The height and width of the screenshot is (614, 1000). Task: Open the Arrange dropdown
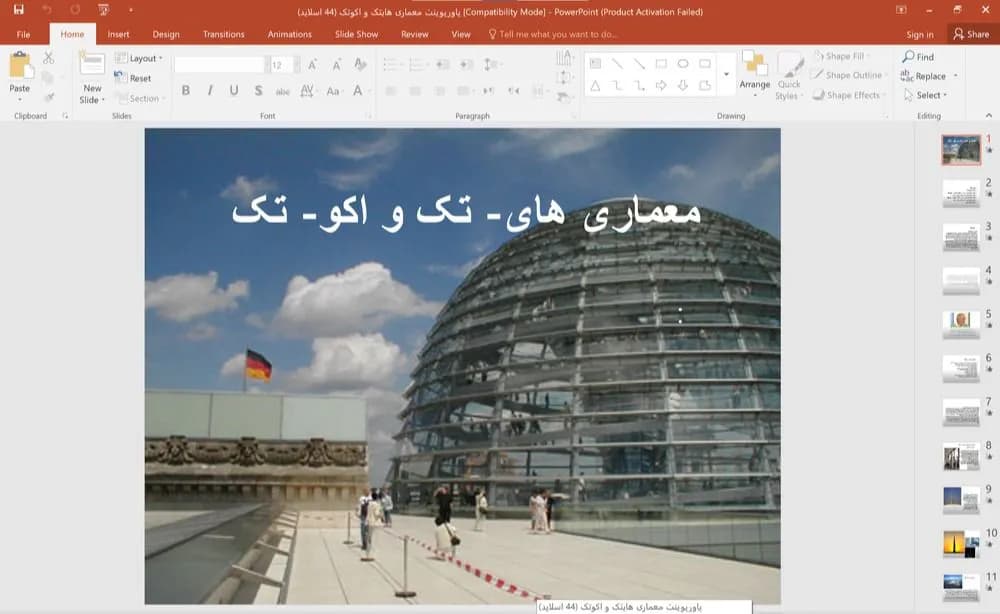tap(754, 75)
